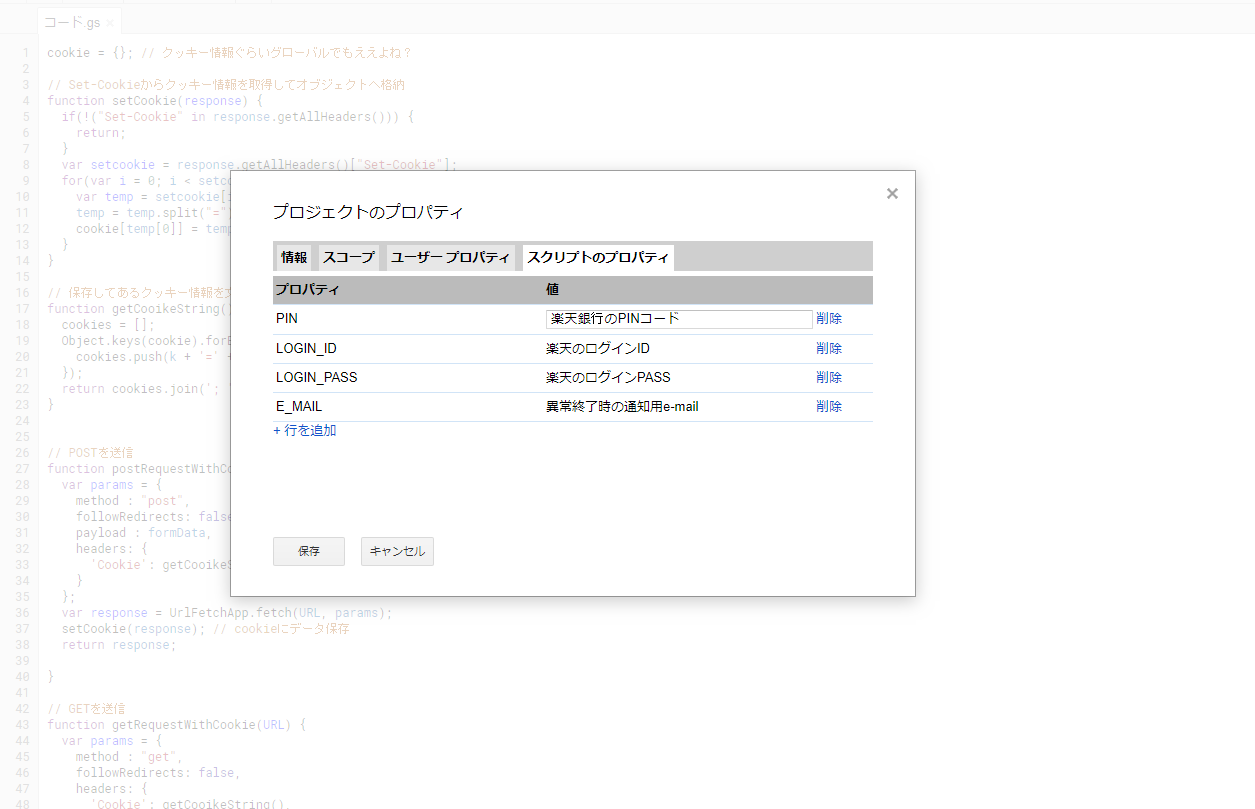Screen dimensions: 1255x809
Task: Cancel with the キャンセル button
Action: (397, 551)
